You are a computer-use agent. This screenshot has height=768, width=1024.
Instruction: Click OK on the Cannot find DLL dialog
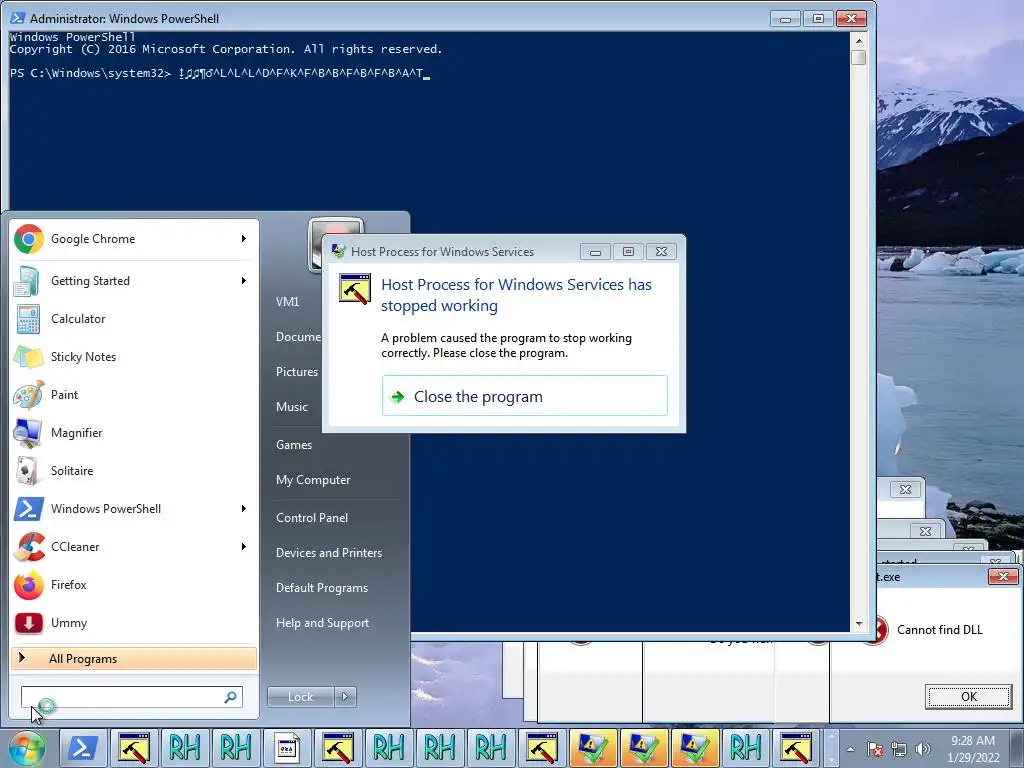[968, 697]
